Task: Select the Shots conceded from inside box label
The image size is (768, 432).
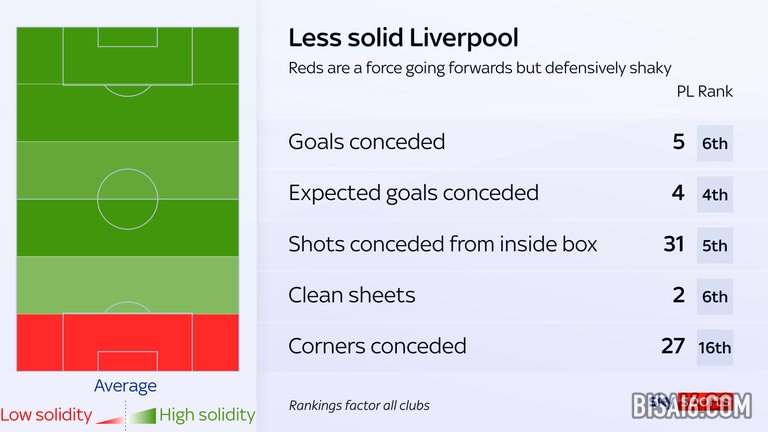Action: point(442,244)
